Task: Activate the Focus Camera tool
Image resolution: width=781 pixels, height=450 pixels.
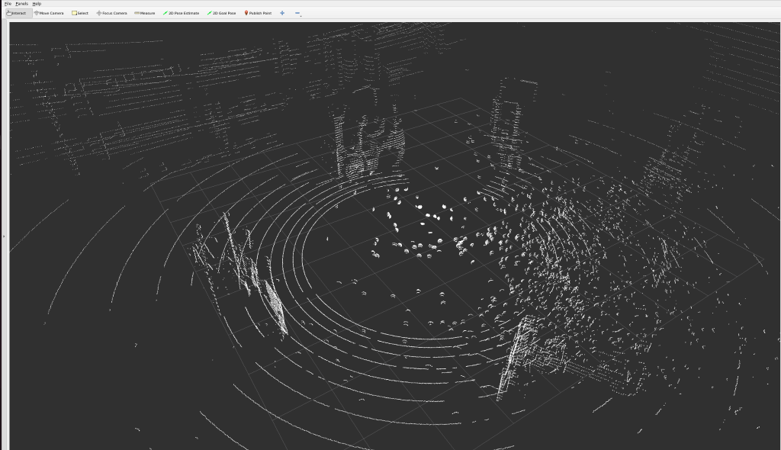Action: click(x=112, y=13)
